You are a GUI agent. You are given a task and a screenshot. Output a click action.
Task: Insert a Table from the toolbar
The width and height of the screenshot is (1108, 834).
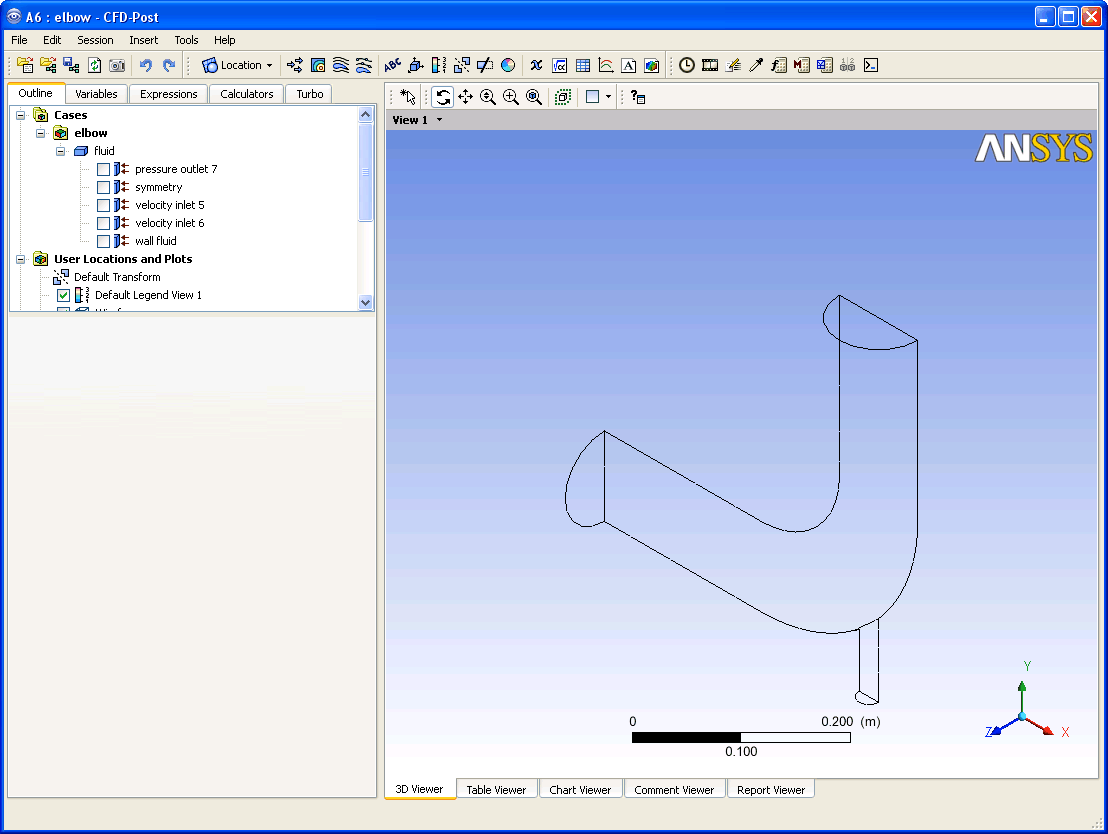point(583,66)
